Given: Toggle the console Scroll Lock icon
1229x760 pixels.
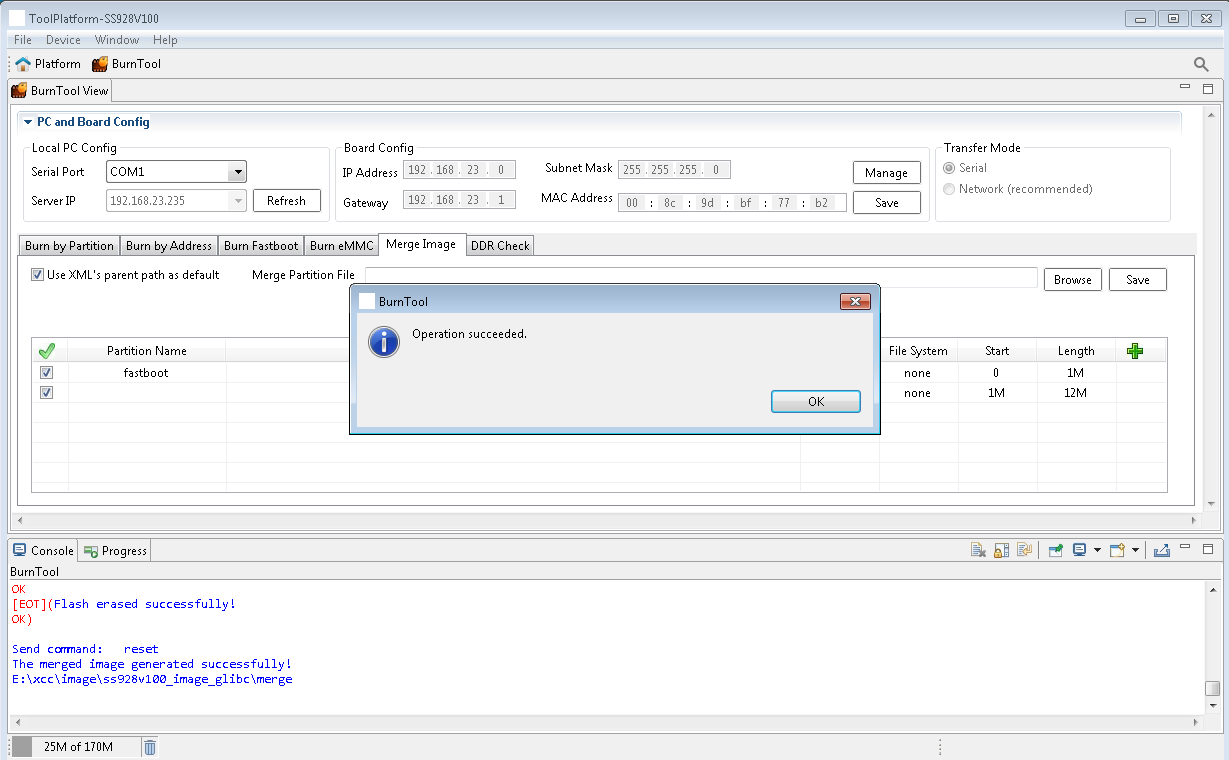Looking at the screenshot, I should 1002,550.
